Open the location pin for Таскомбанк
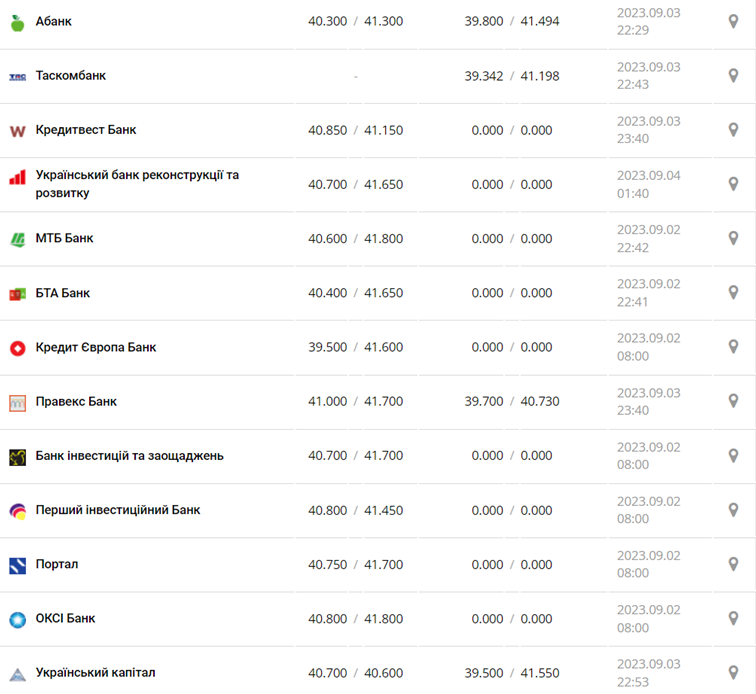The image size is (756, 694). pos(733,75)
